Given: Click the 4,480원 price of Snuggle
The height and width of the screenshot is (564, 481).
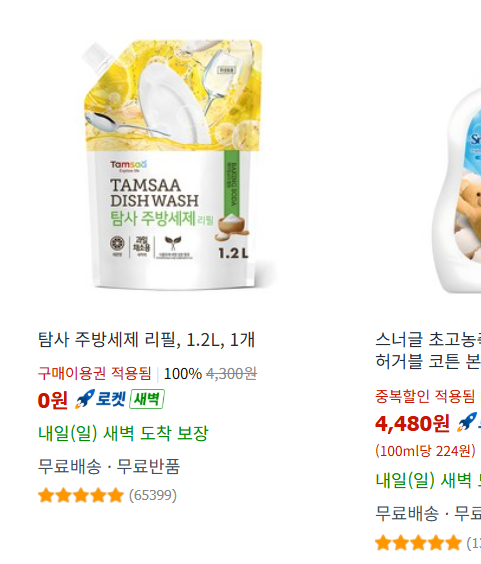Looking at the screenshot, I should tap(412, 423).
